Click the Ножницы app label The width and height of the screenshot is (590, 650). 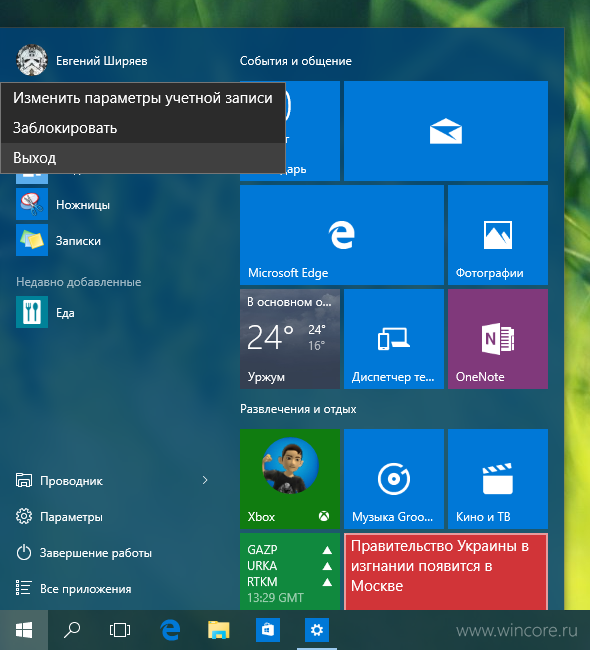pos(83,205)
